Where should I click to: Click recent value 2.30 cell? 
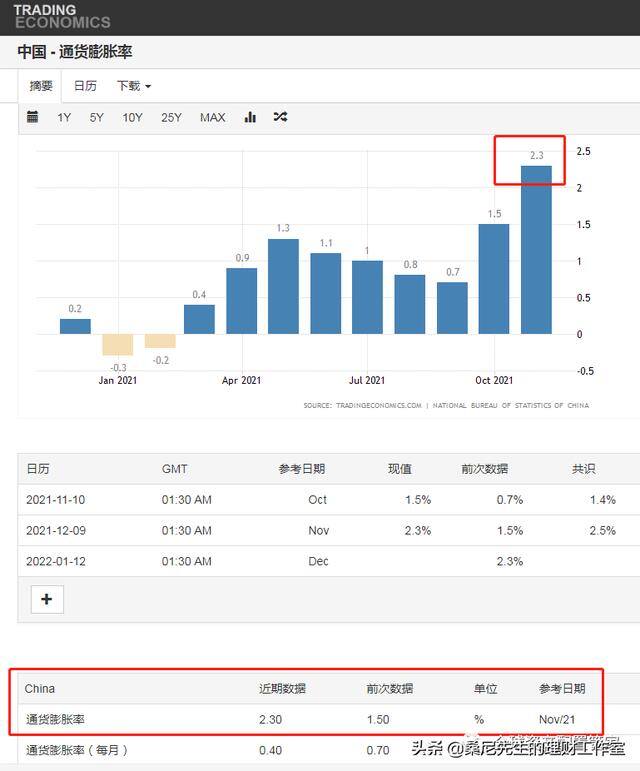coord(270,719)
